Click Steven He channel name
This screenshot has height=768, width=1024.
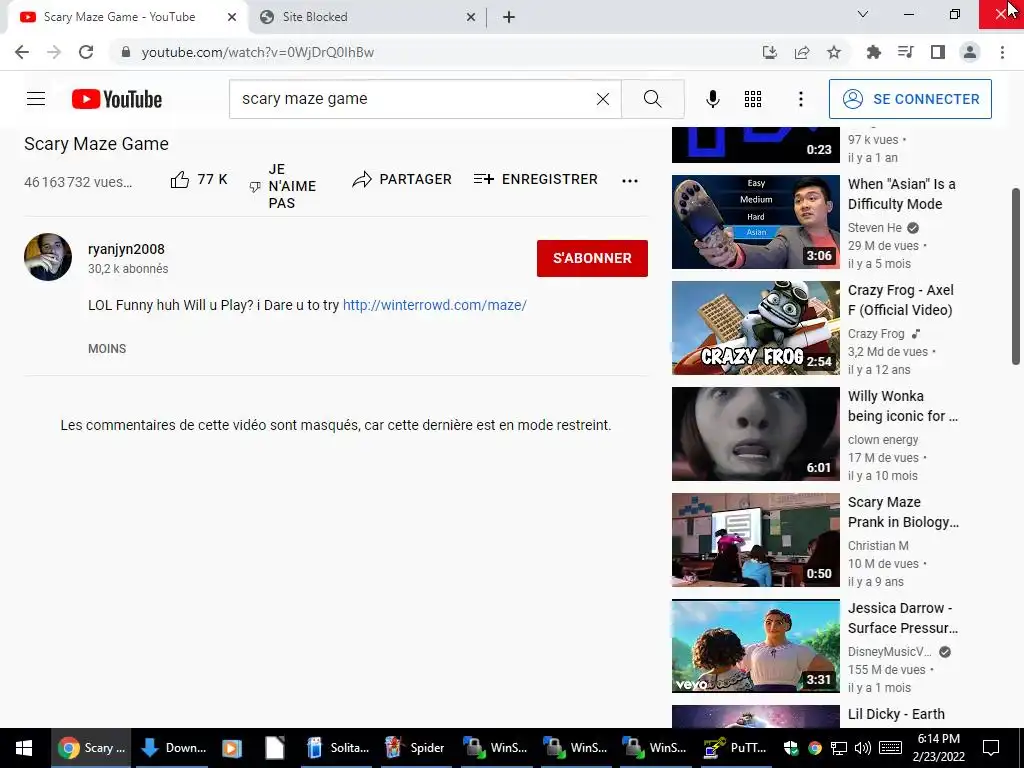pos(874,228)
